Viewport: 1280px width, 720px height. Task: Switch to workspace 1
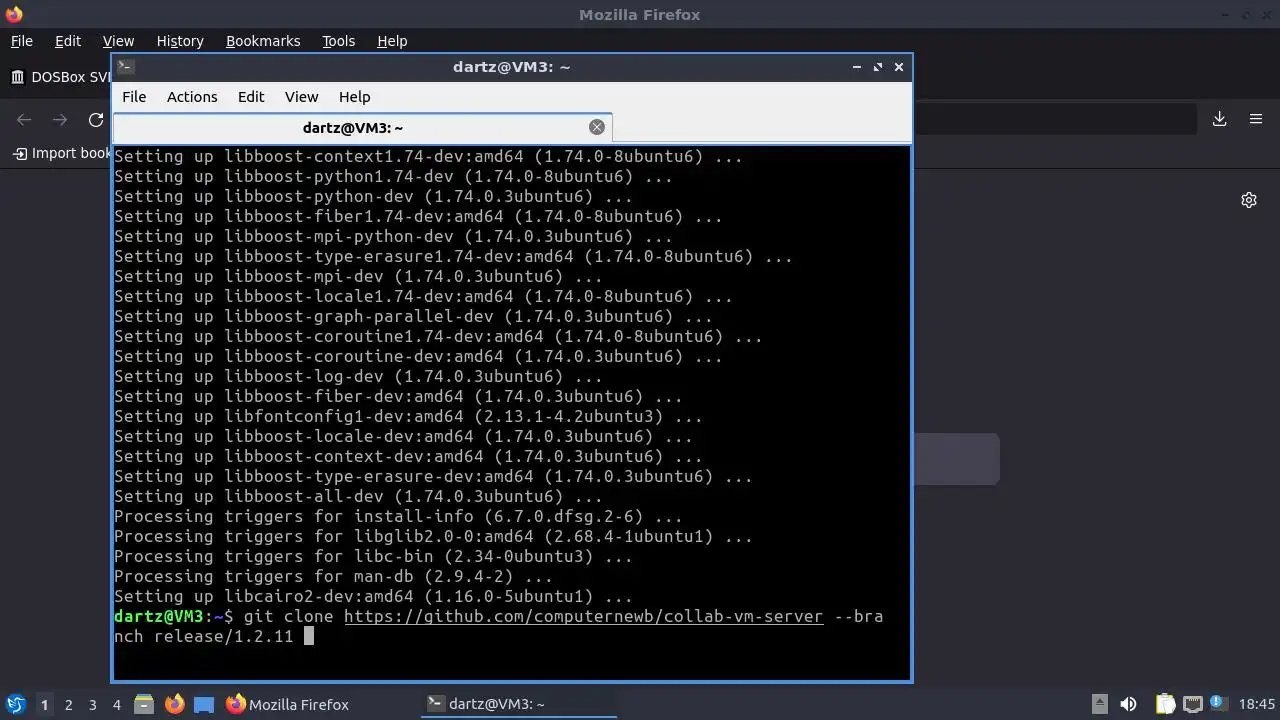[44, 704]
